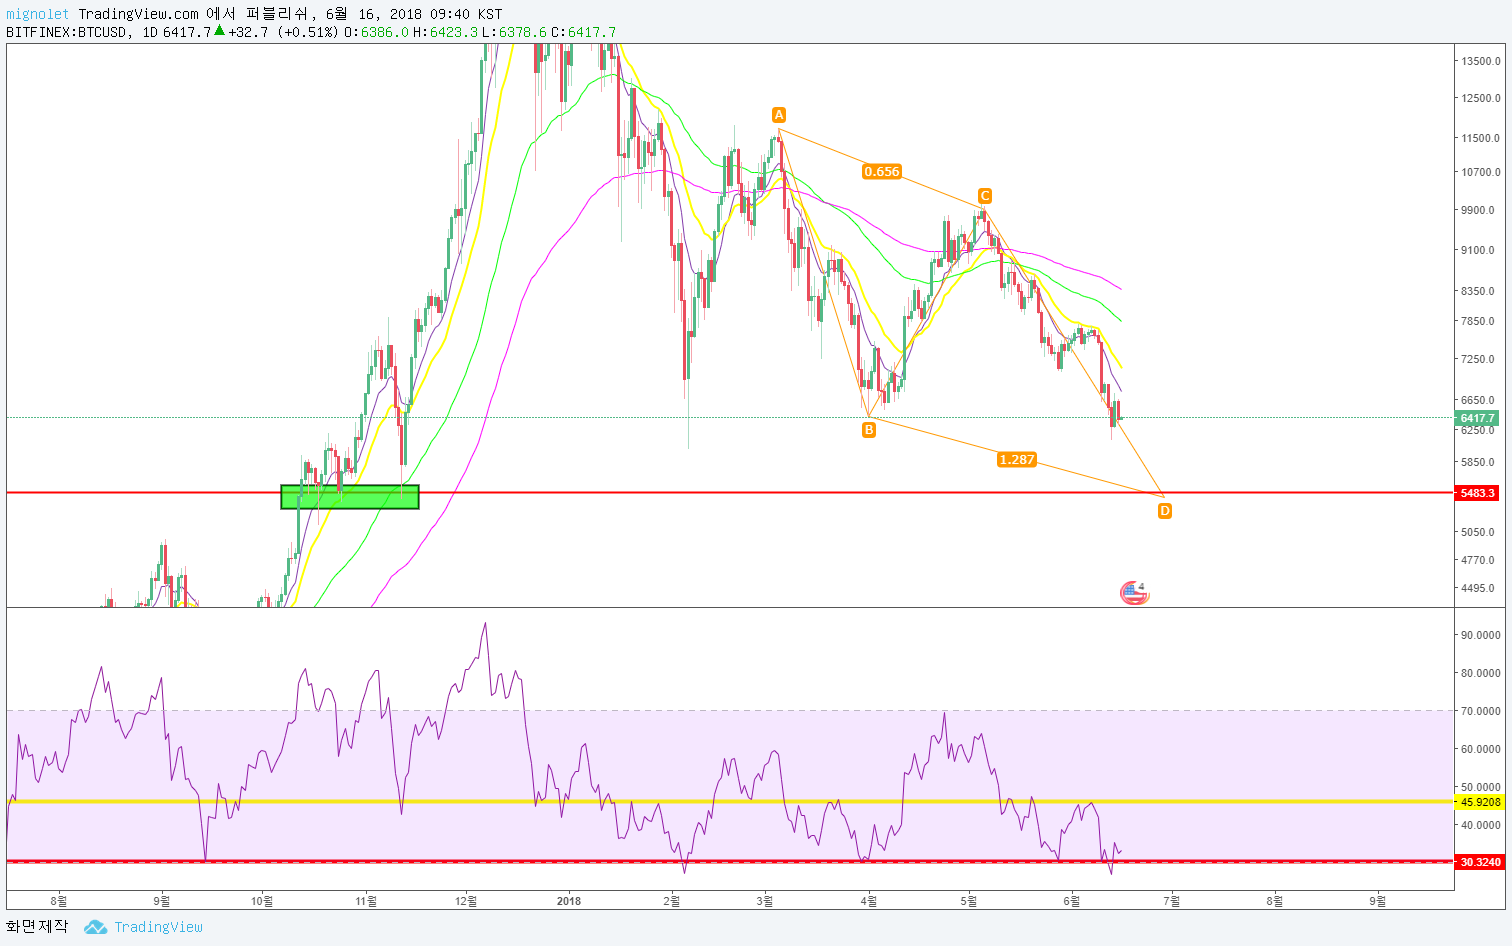1512x946 pixels.
Task: Click the yellow 45.9208 RSI level label
Action: pyautogui.click(x=1480, y=802)
